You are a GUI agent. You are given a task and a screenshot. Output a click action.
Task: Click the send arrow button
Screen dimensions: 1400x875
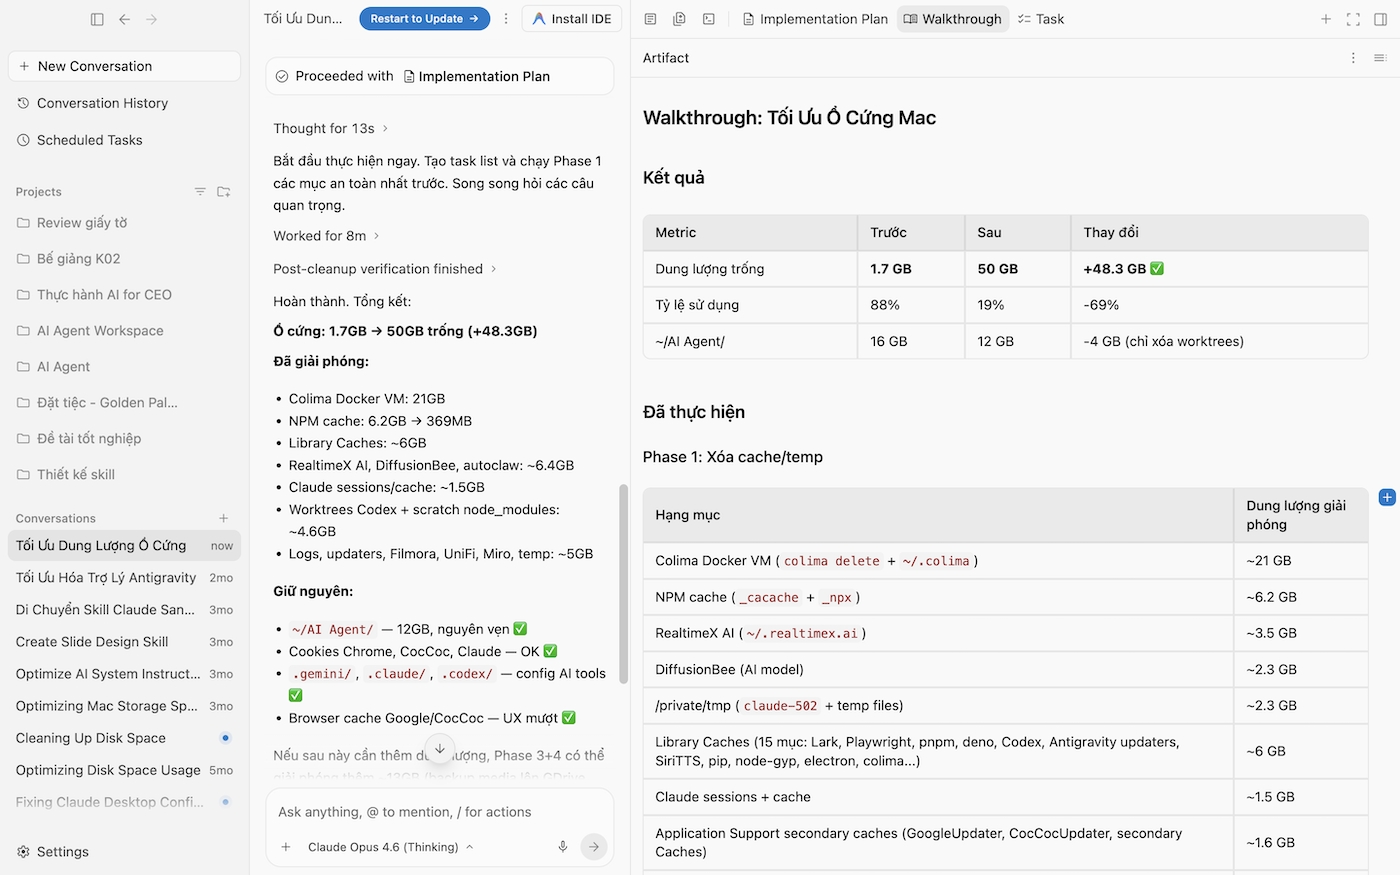point(594,847)
